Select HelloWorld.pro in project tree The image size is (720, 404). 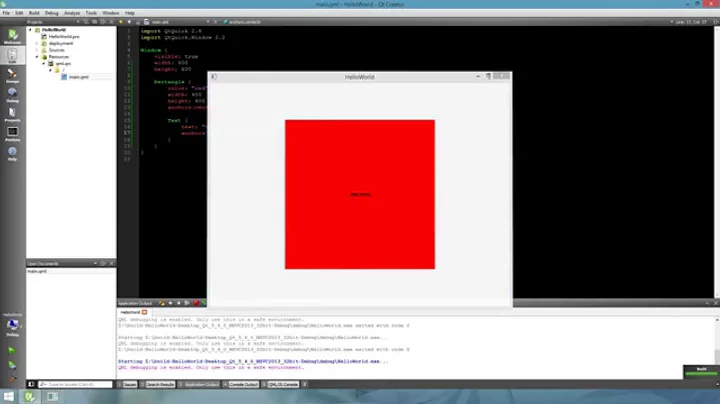point(64,36)
